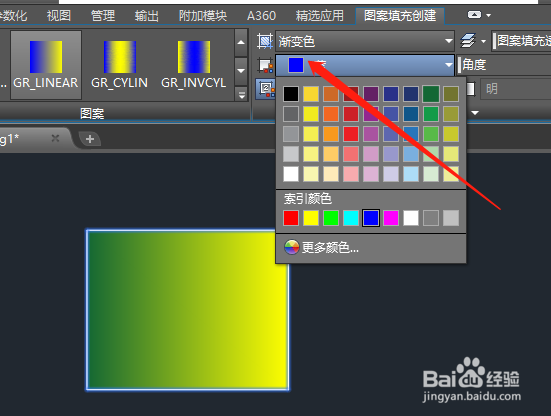
Task: Click the 明 tint field
Action: point(515,89)
